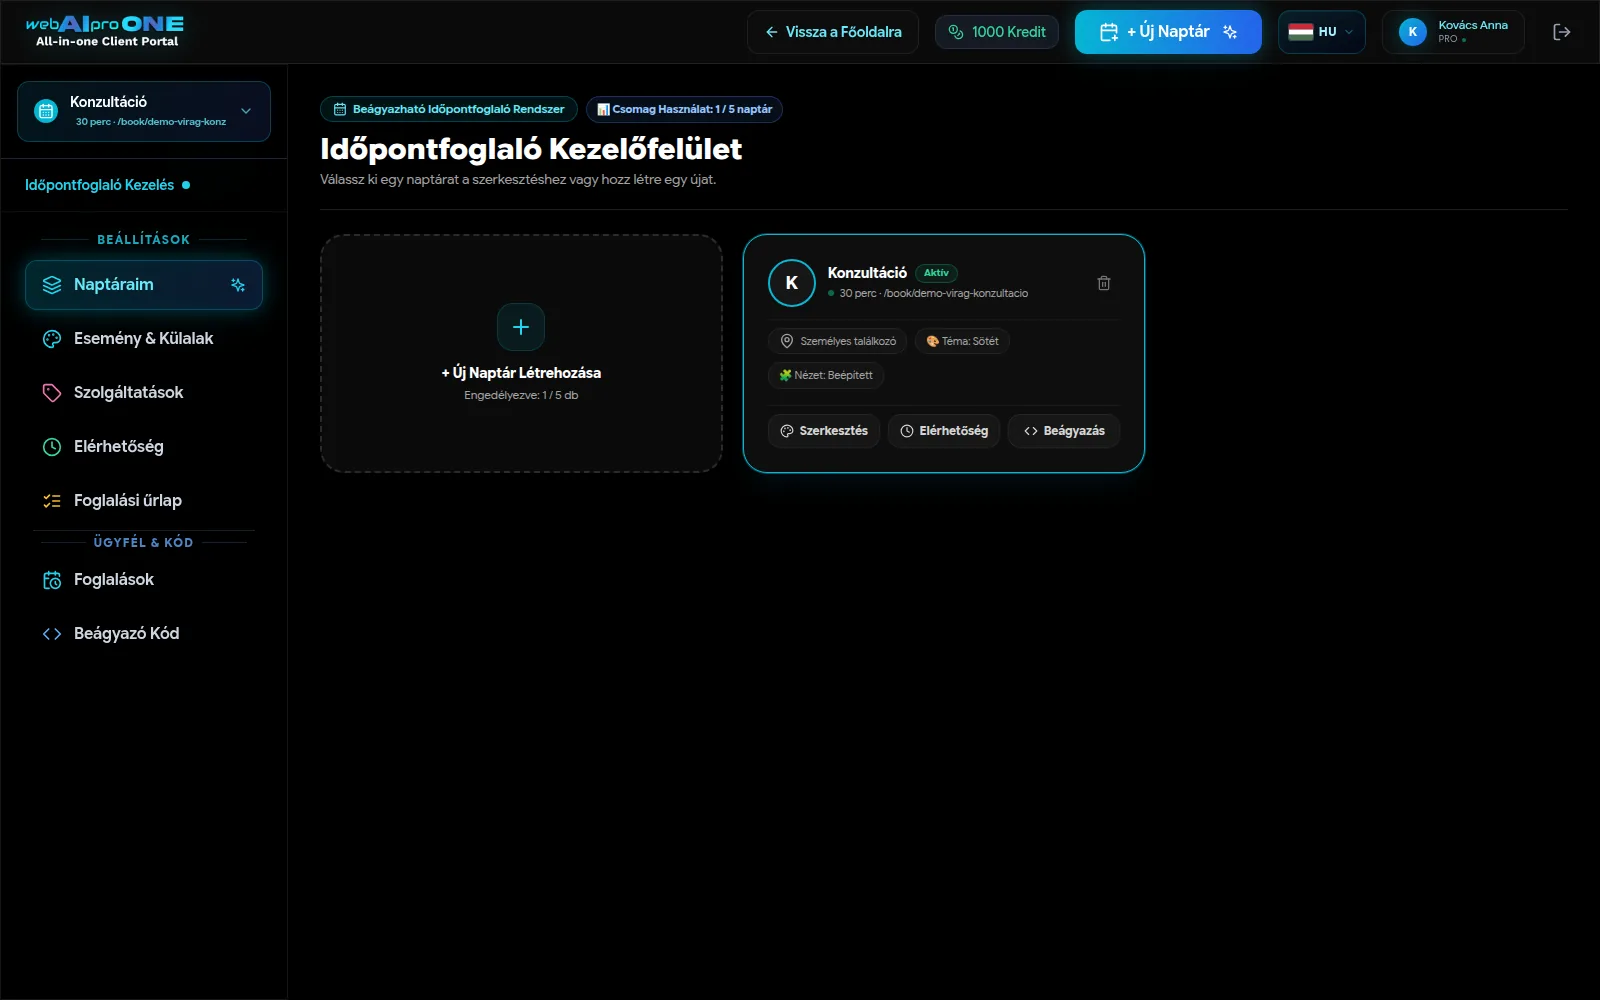1600x1000 pixels.
Task: Click Szerkesztés on Konzultáció card
Action: point(824,431)
